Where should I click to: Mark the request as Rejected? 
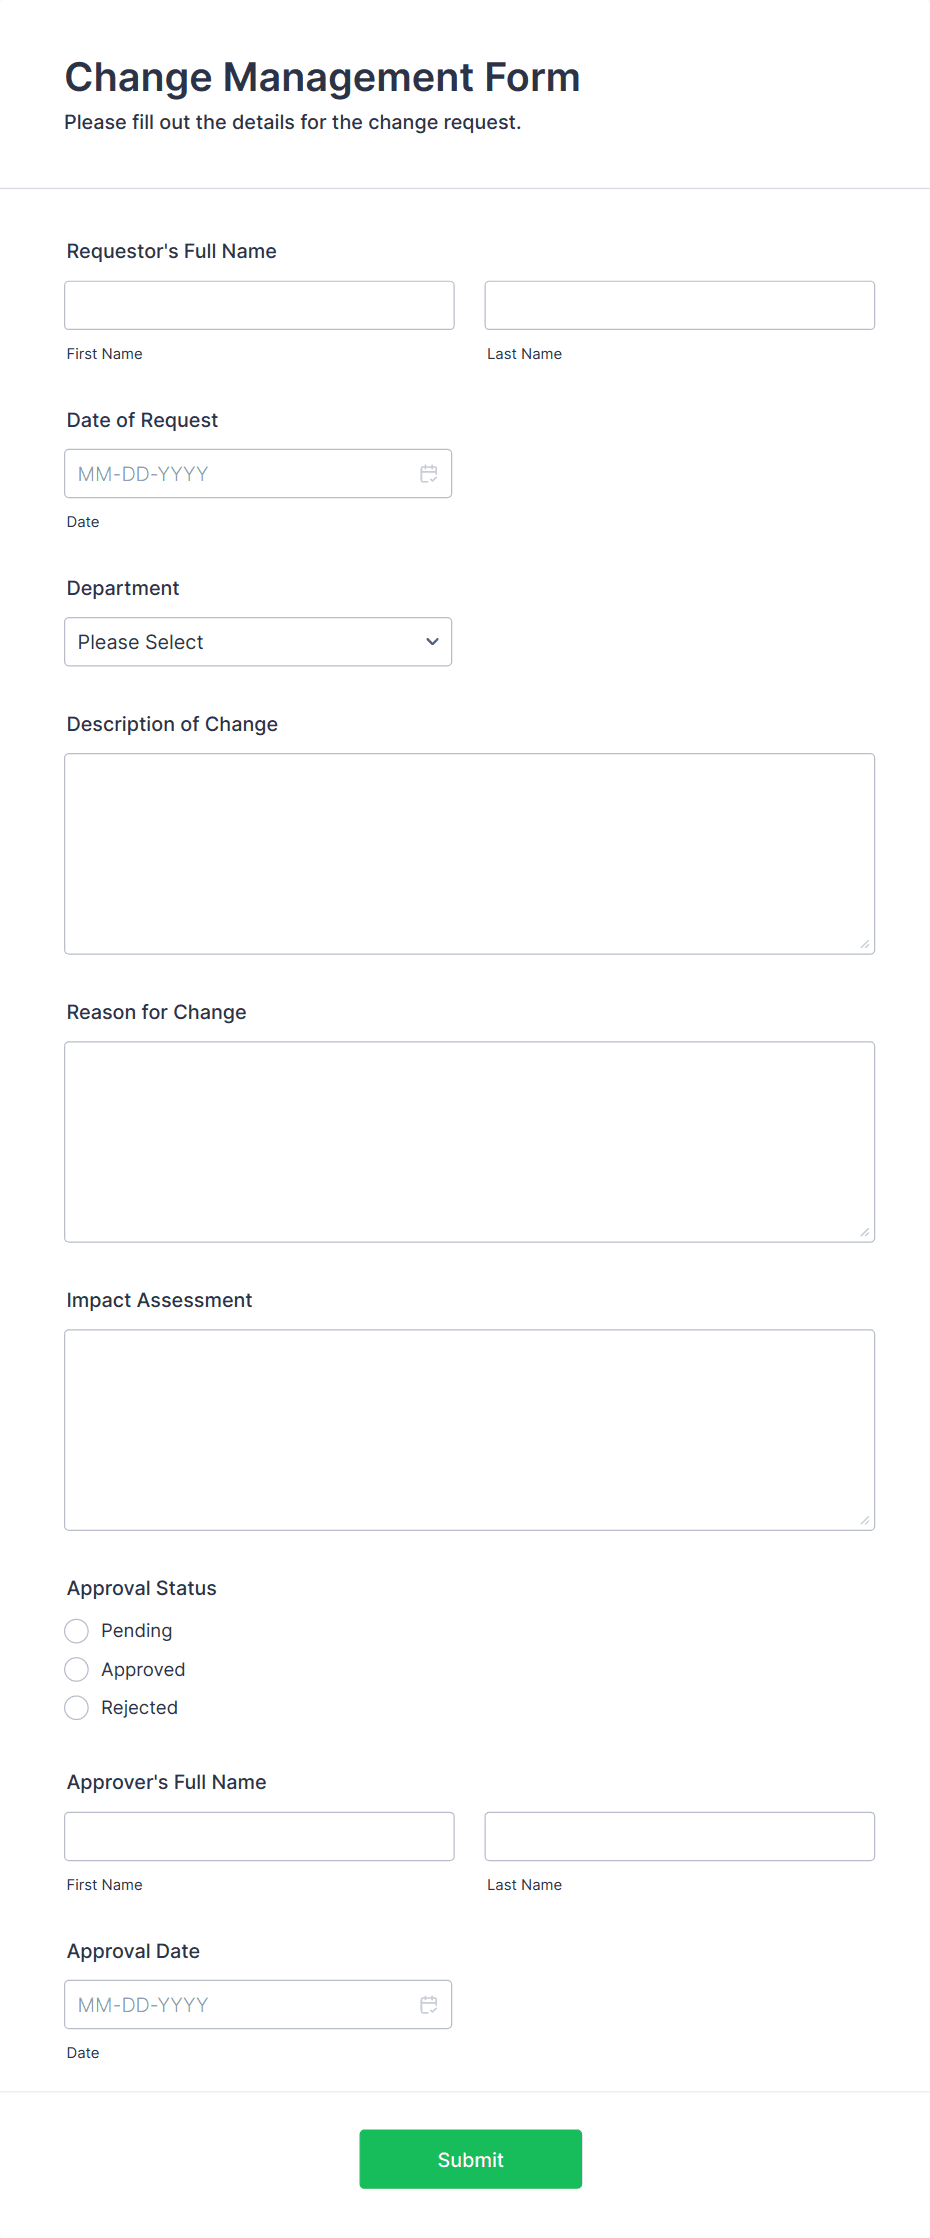click(x=76, y=1707)
